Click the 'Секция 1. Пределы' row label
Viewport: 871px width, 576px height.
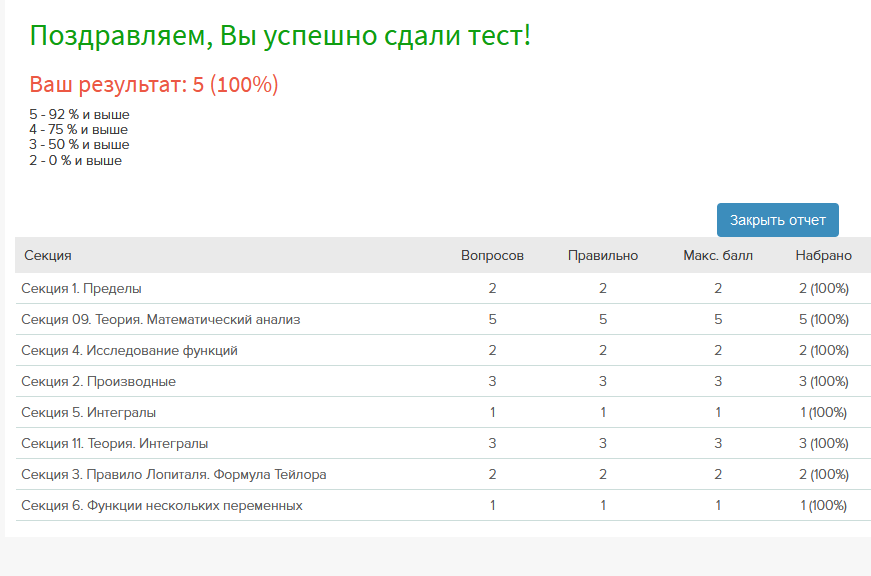coord(81,288)
